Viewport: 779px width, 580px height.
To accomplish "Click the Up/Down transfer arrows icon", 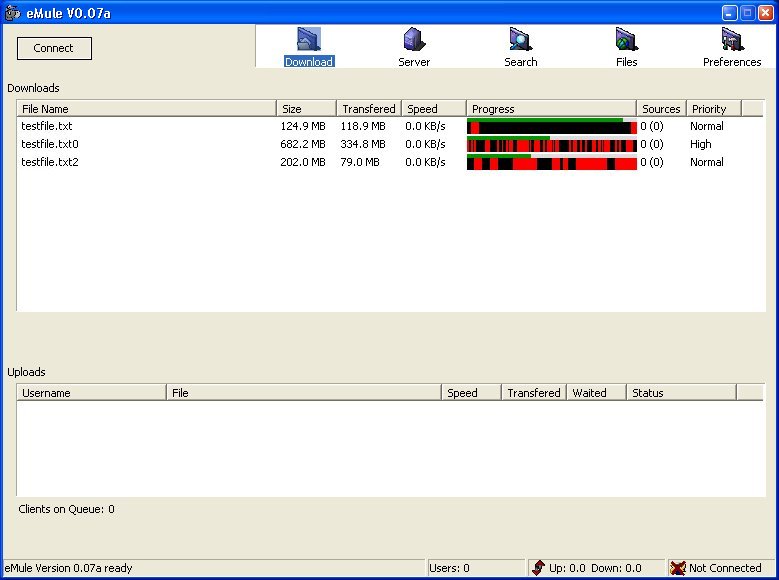I will tap(538, 568).
